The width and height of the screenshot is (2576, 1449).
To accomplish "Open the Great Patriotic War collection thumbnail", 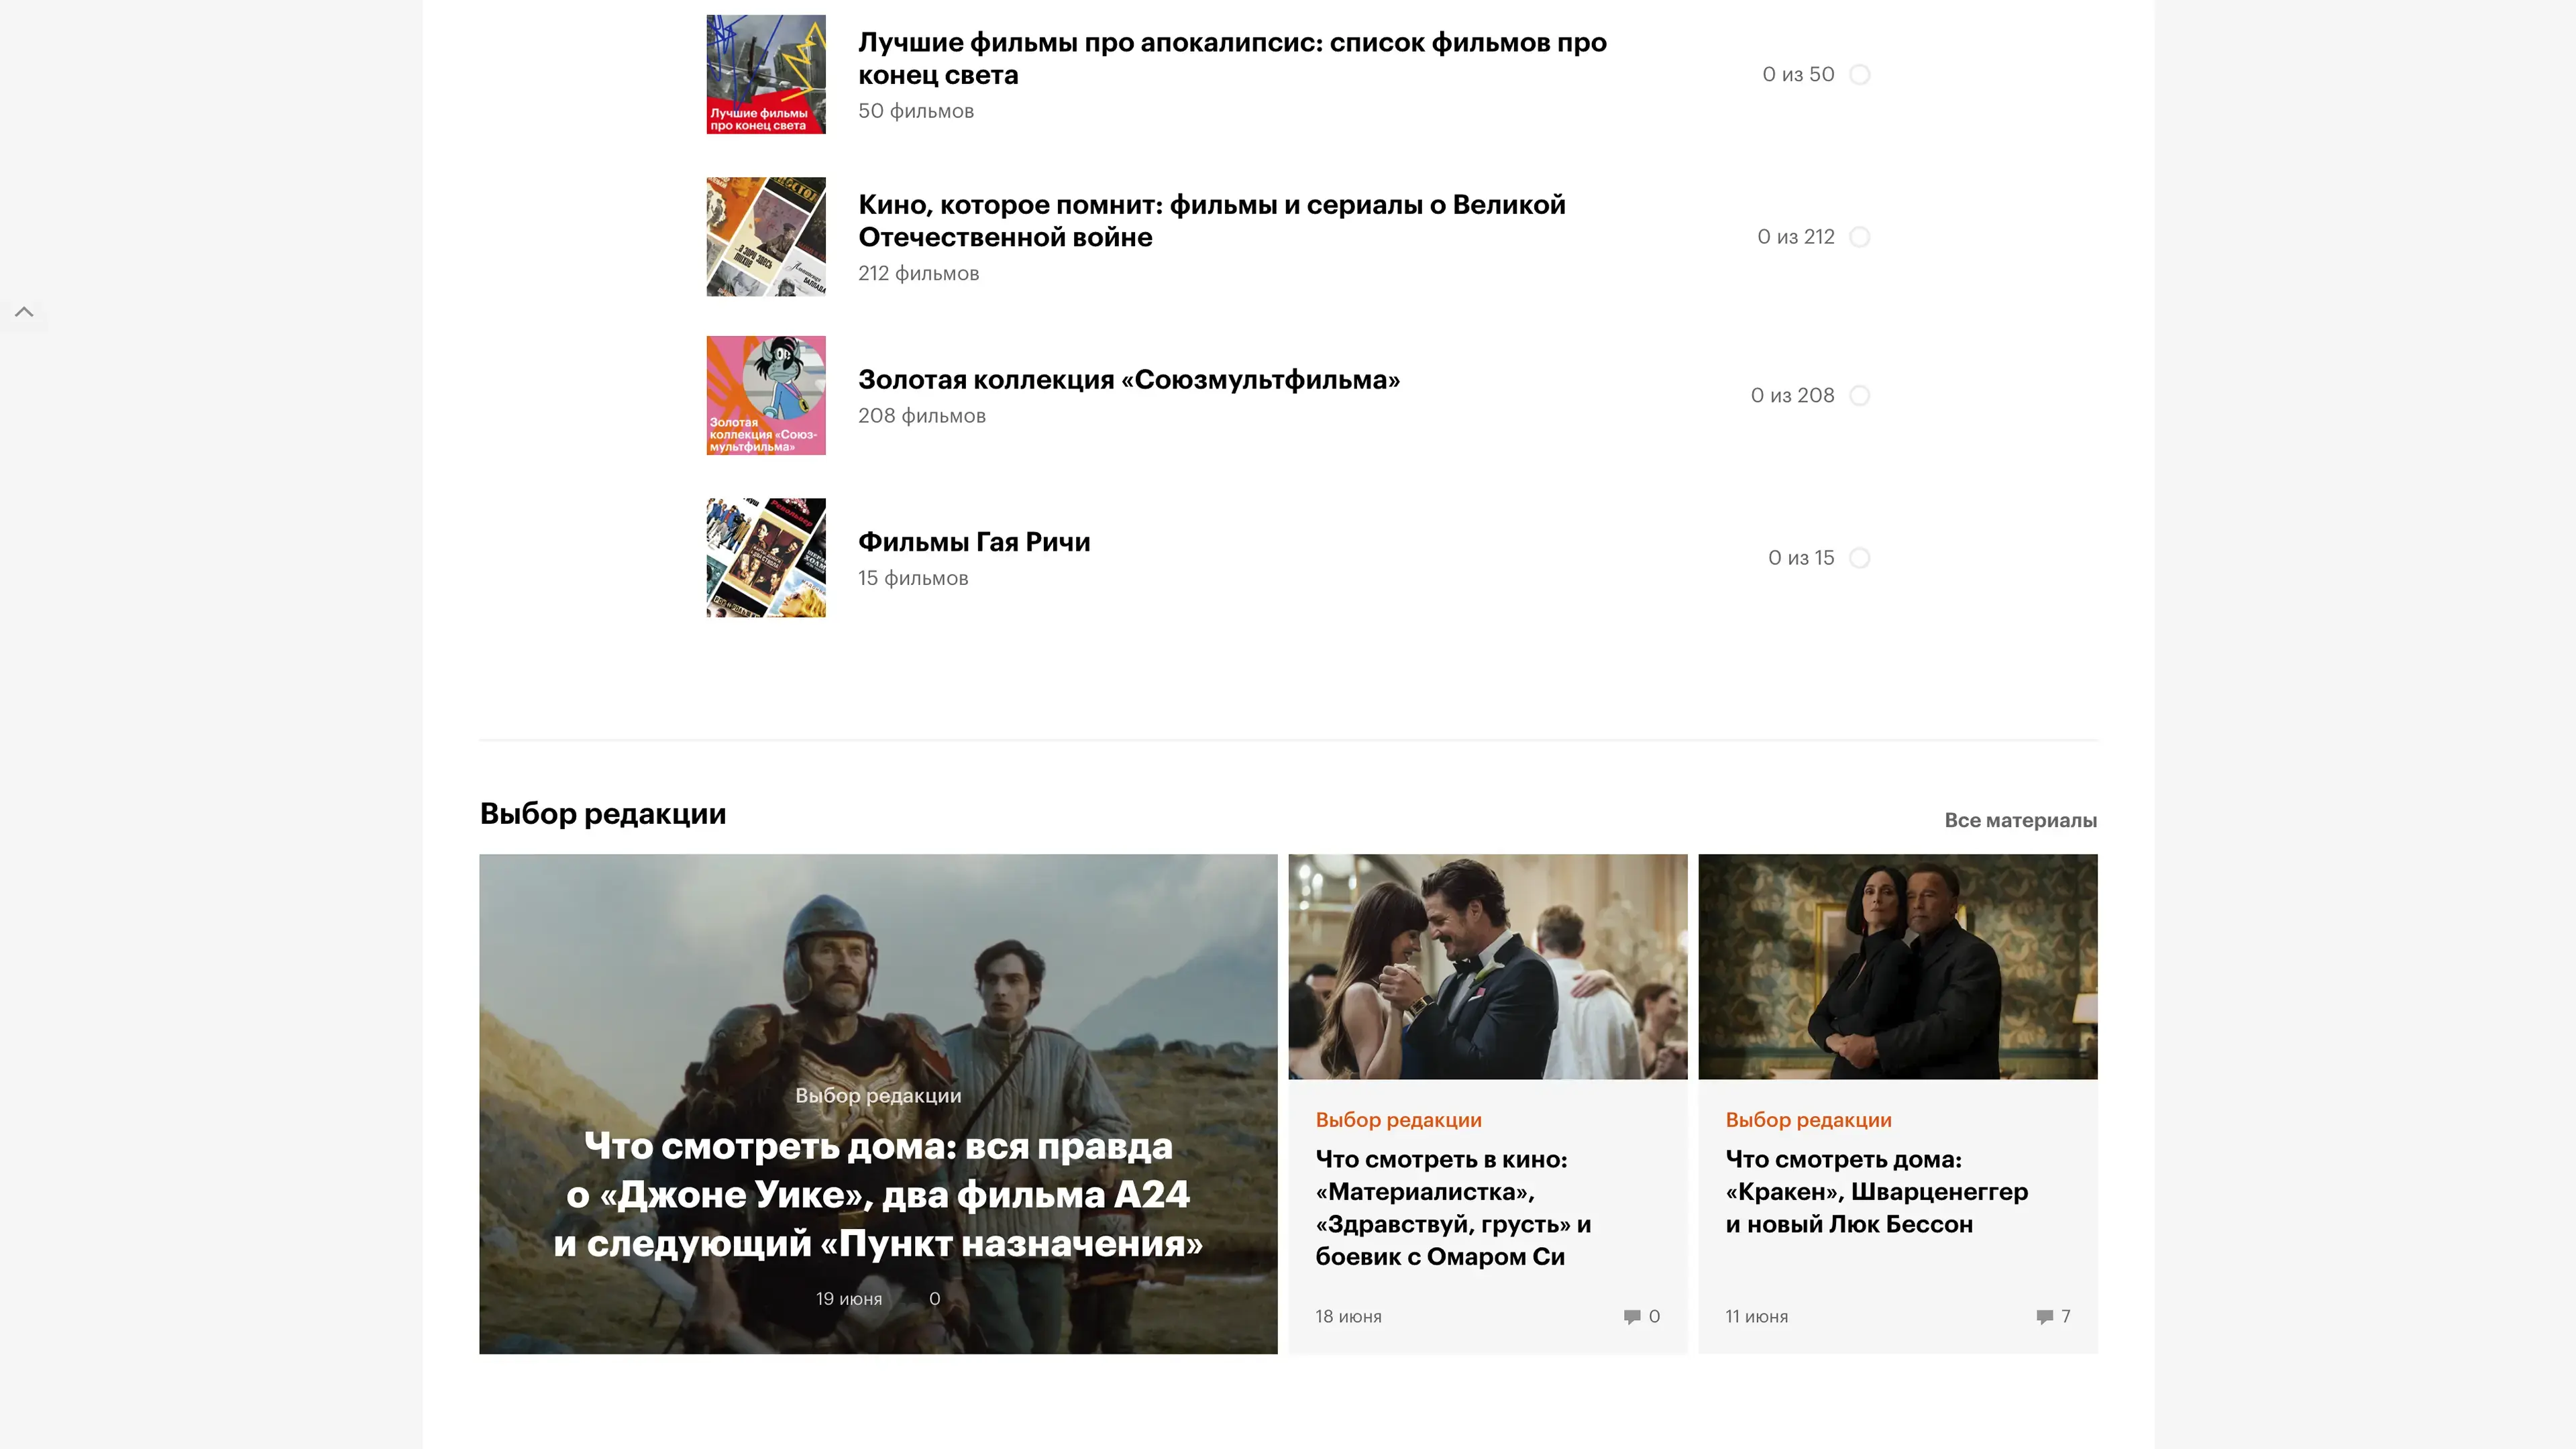I will [766, 237].
